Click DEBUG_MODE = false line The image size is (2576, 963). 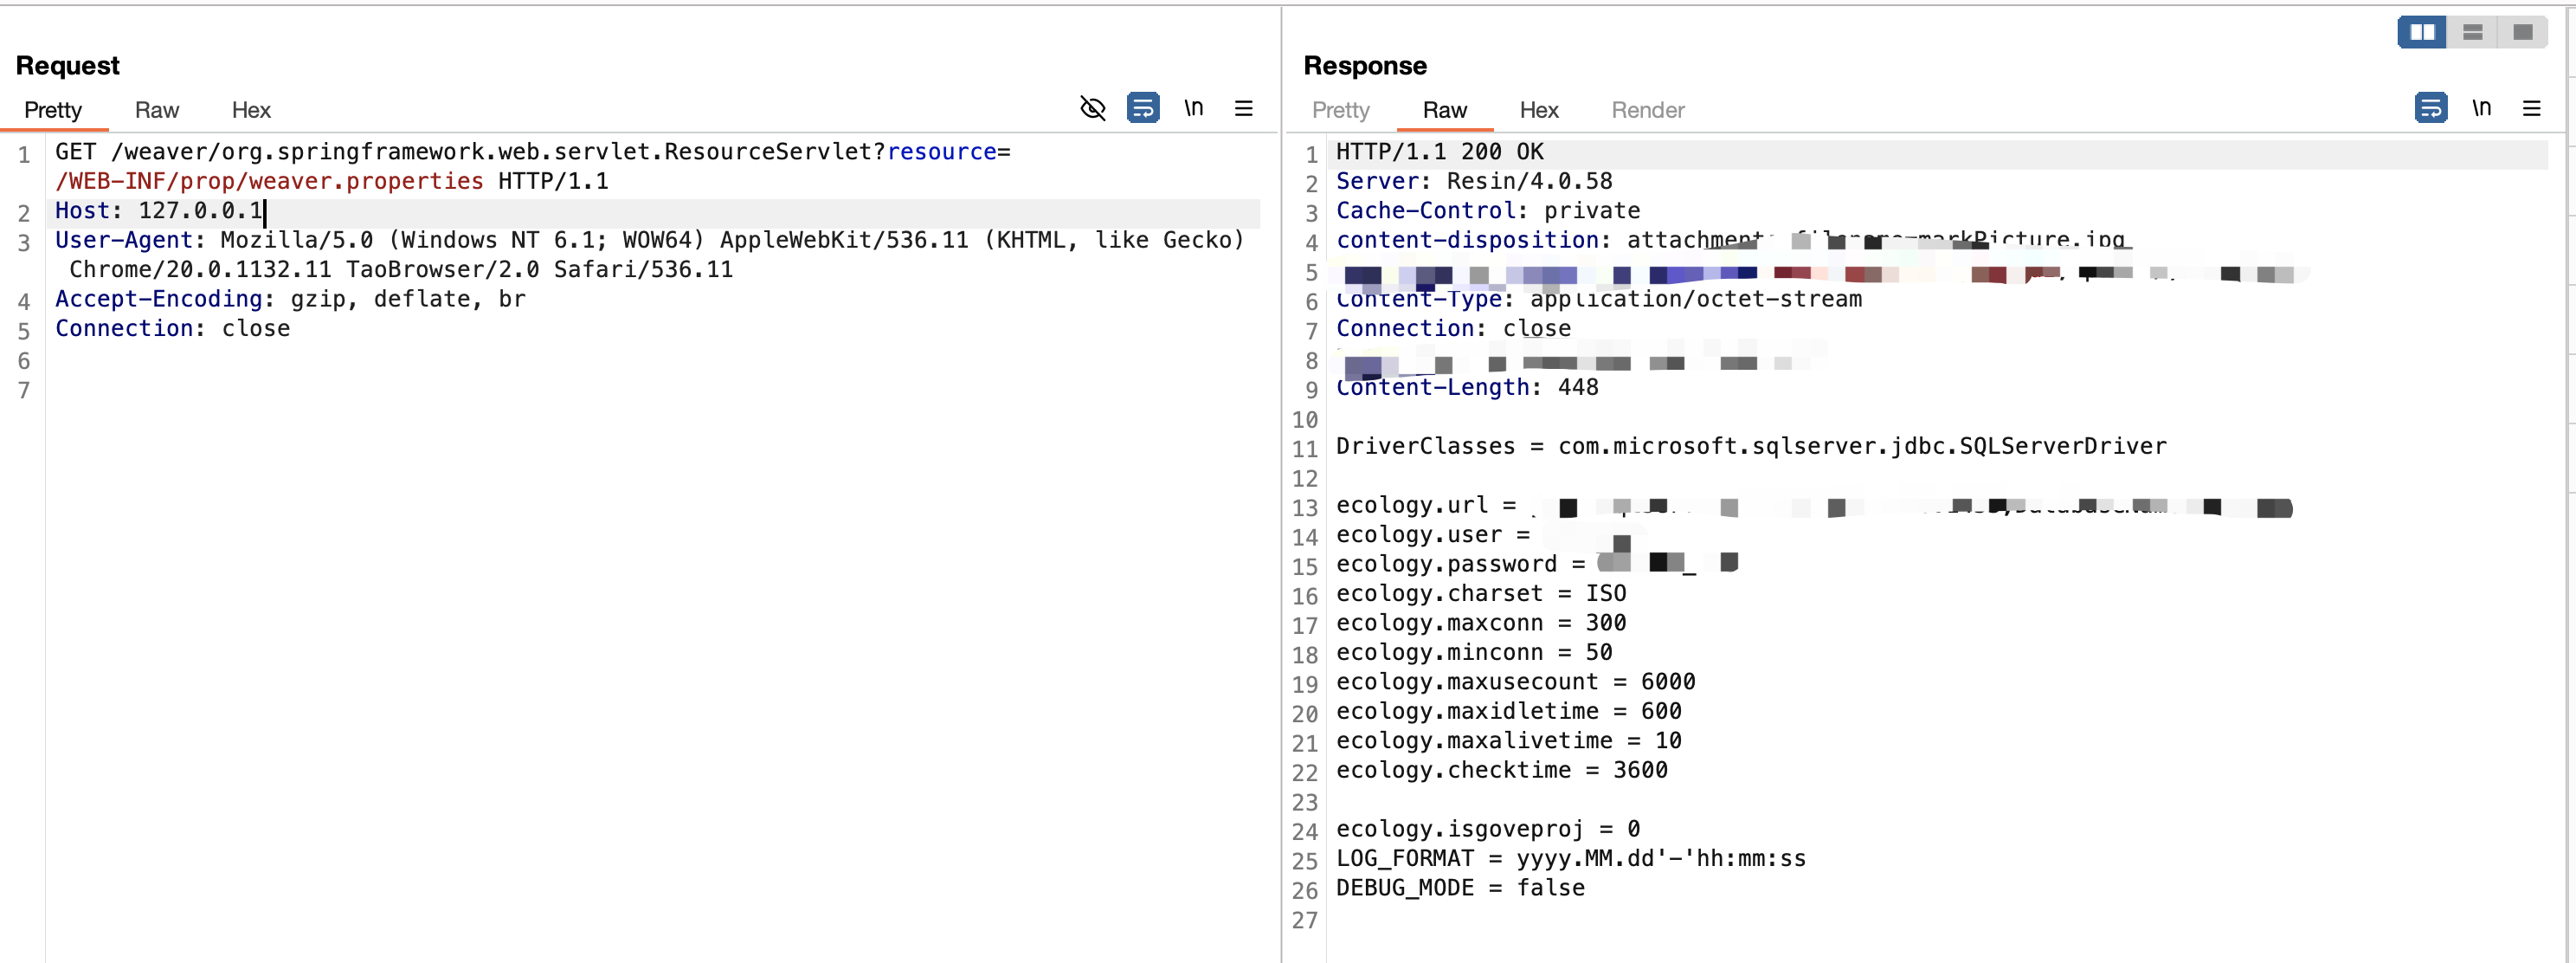click(x=1460, y=888)
